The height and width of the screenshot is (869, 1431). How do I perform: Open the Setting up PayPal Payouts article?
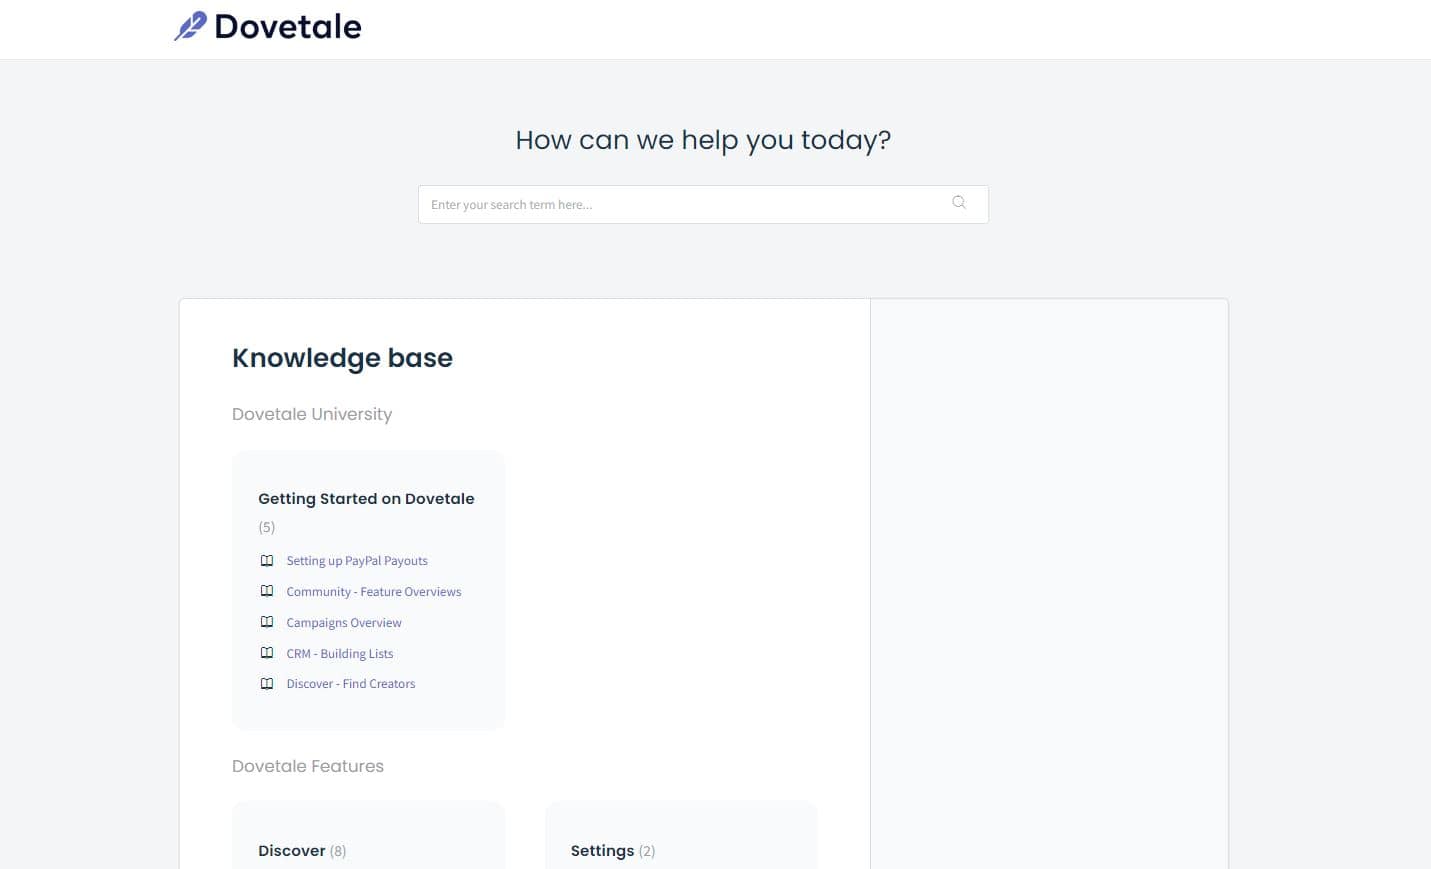356,560
